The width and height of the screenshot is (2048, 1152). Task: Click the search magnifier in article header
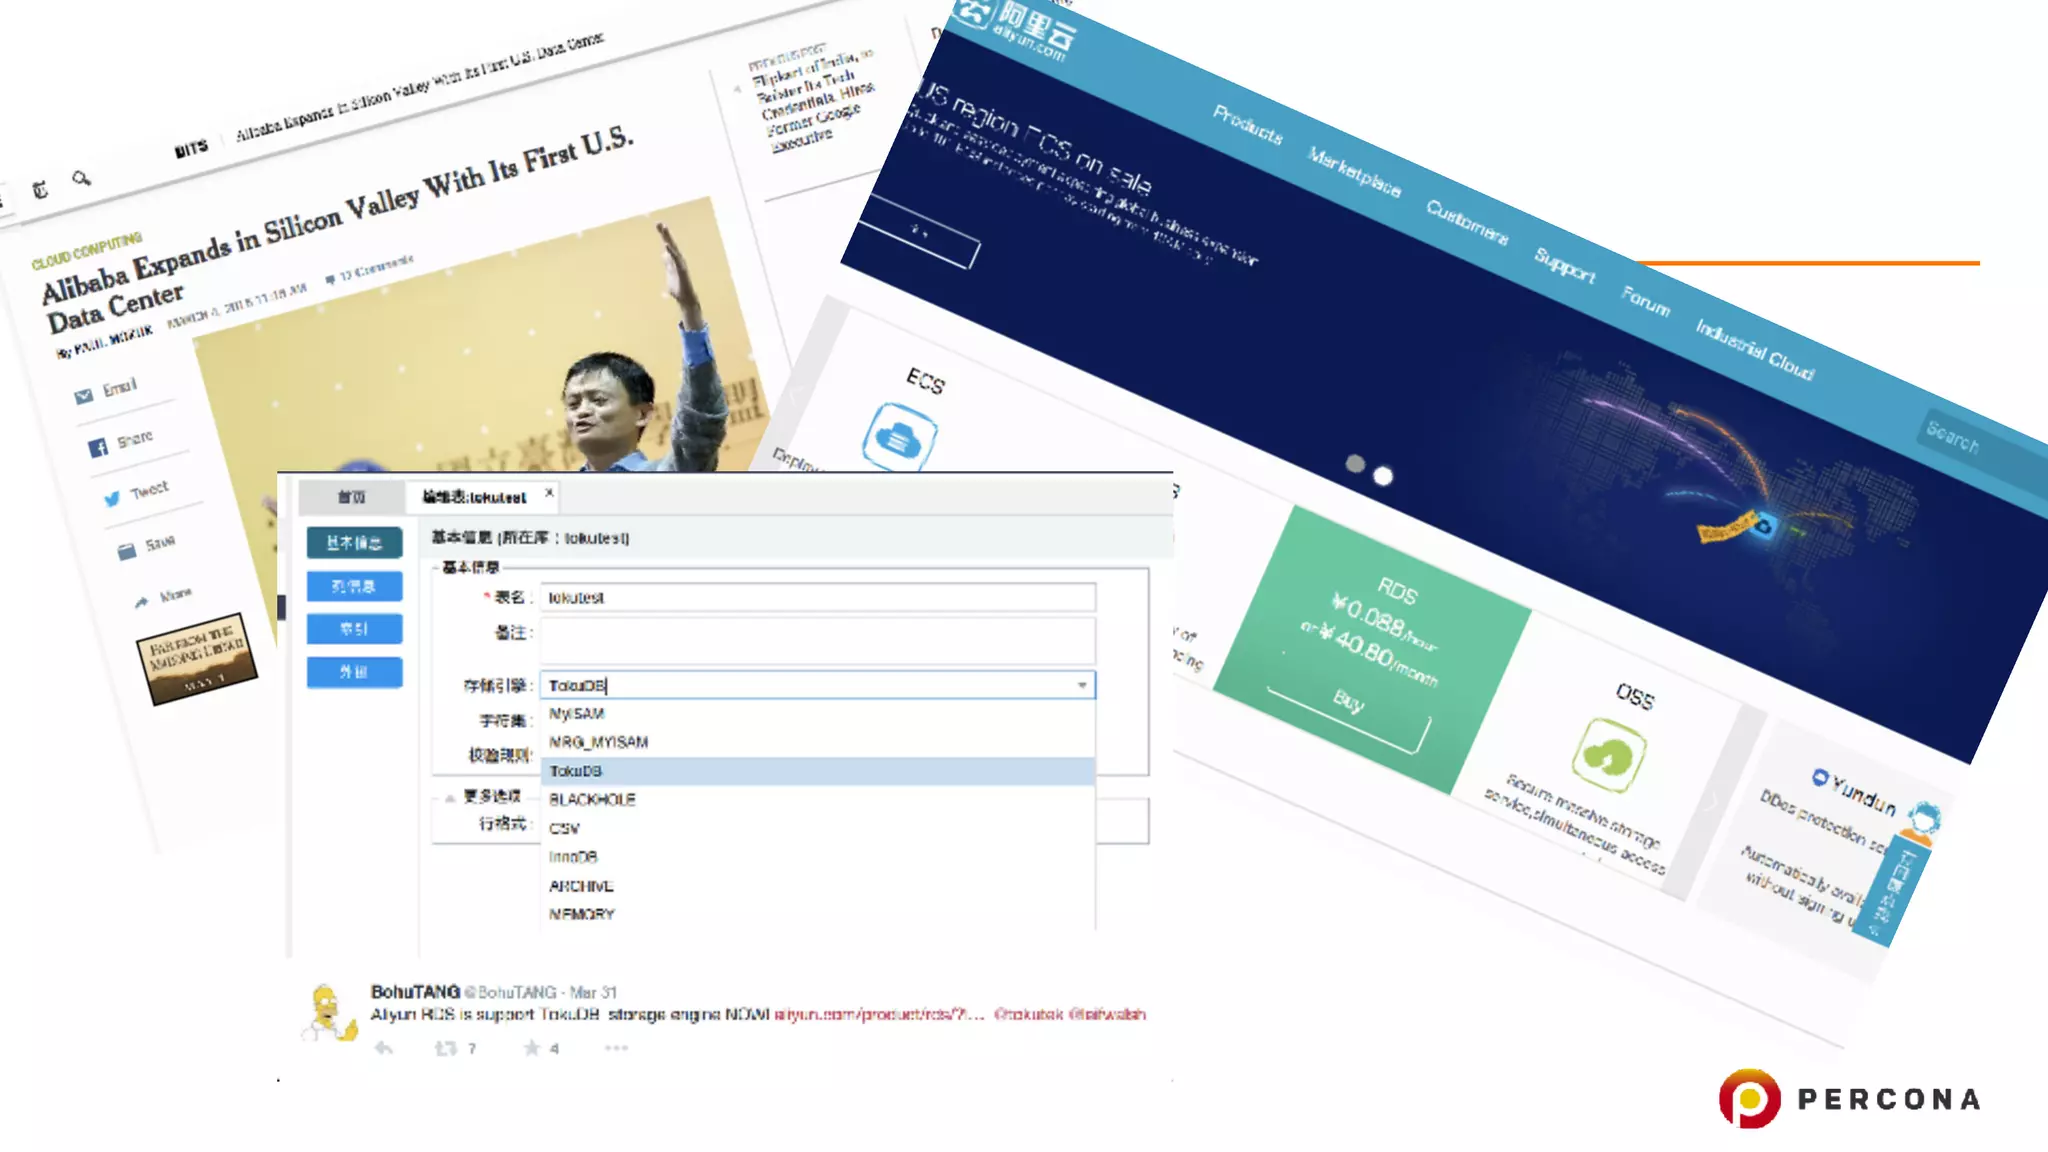(x=81, y=178)
